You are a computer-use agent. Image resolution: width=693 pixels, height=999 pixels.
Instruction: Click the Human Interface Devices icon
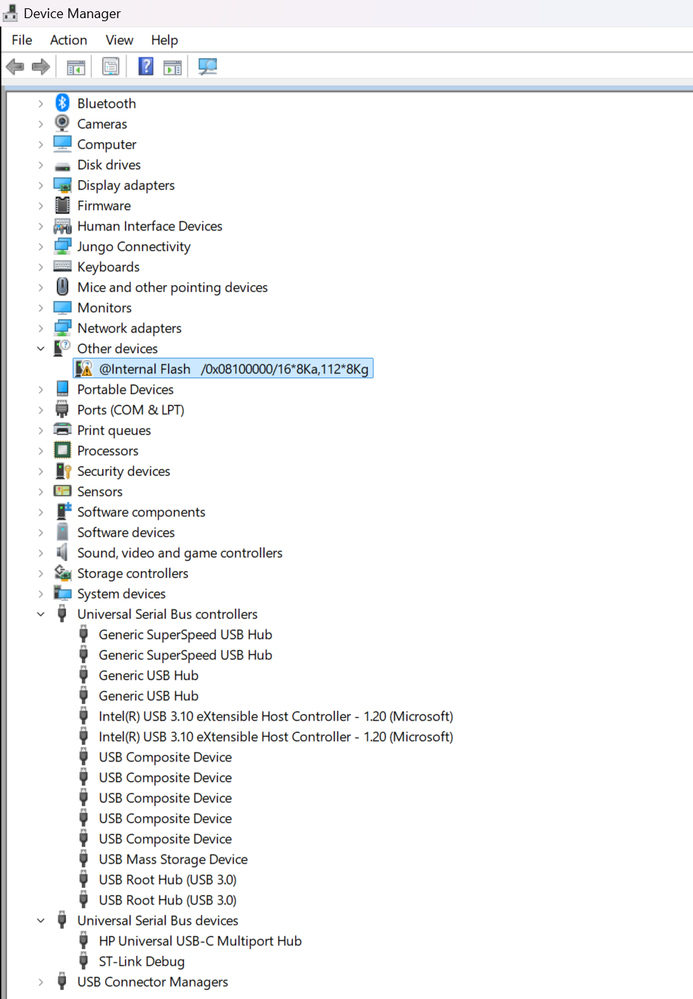(x=62, y=226)
